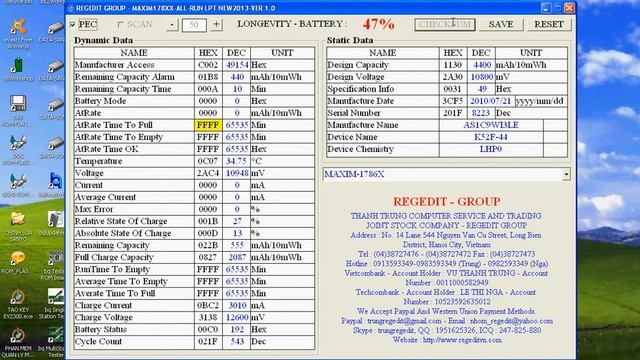The width and height of the screenshot is (640, 360).
Task: Click the SAVE button
Action: (501, 24)
